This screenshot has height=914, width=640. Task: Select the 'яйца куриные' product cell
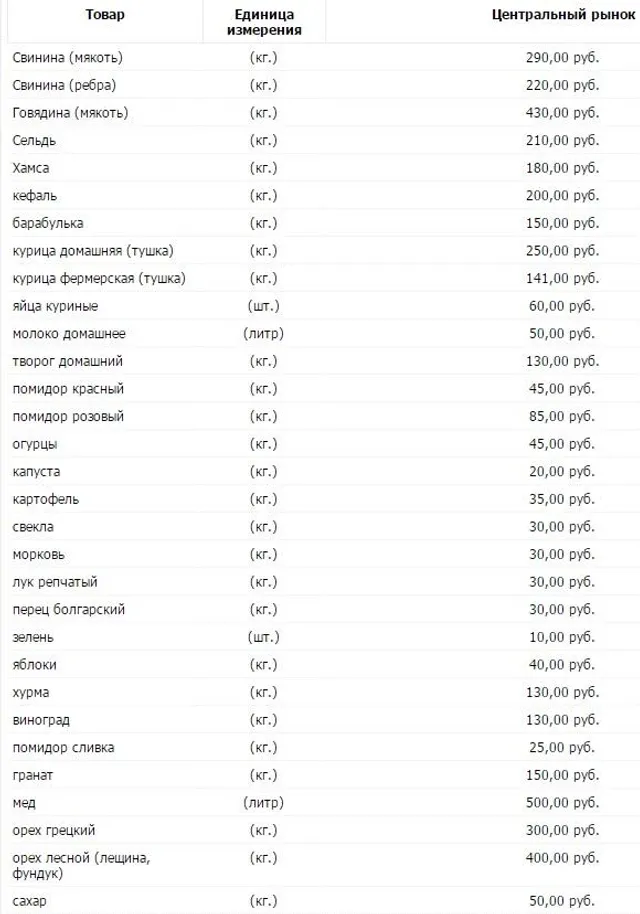pyautogui.click(x=55, y=305)
